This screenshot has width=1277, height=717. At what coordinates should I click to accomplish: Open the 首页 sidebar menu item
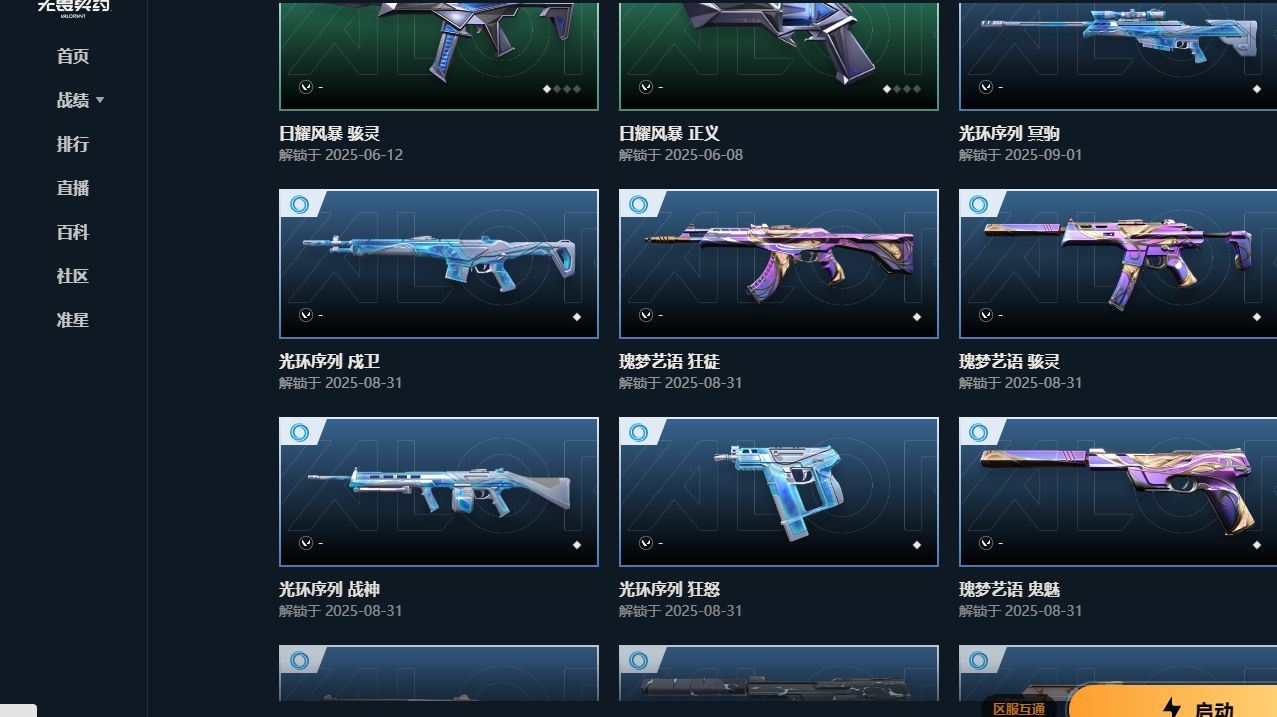pos(73,56)
